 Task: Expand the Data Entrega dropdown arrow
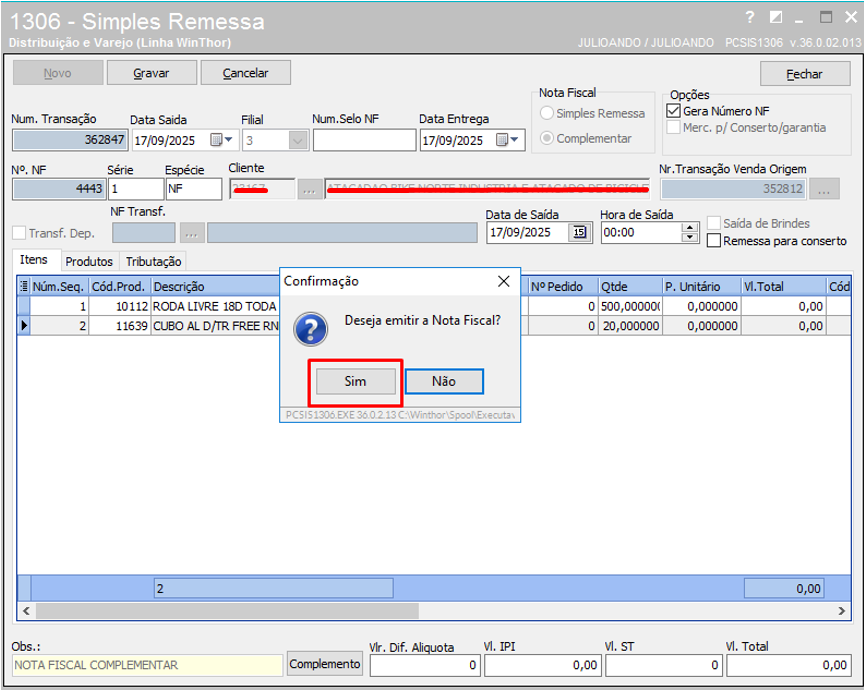[x=514, y=140]
